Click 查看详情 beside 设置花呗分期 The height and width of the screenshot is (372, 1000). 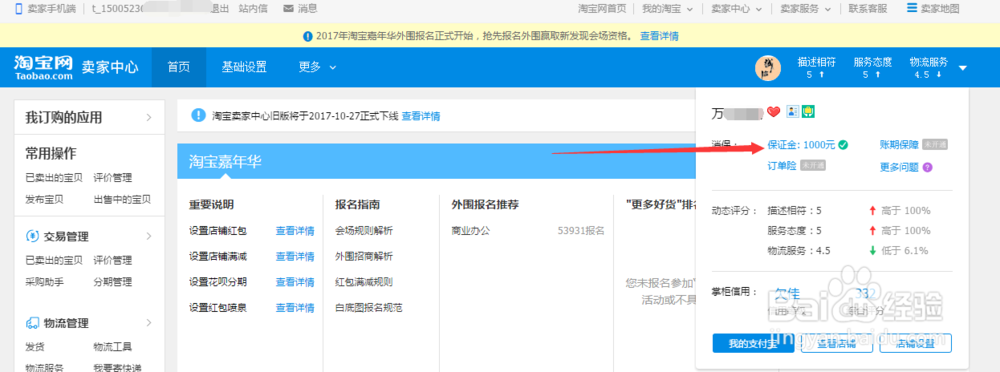coord(295,282)
